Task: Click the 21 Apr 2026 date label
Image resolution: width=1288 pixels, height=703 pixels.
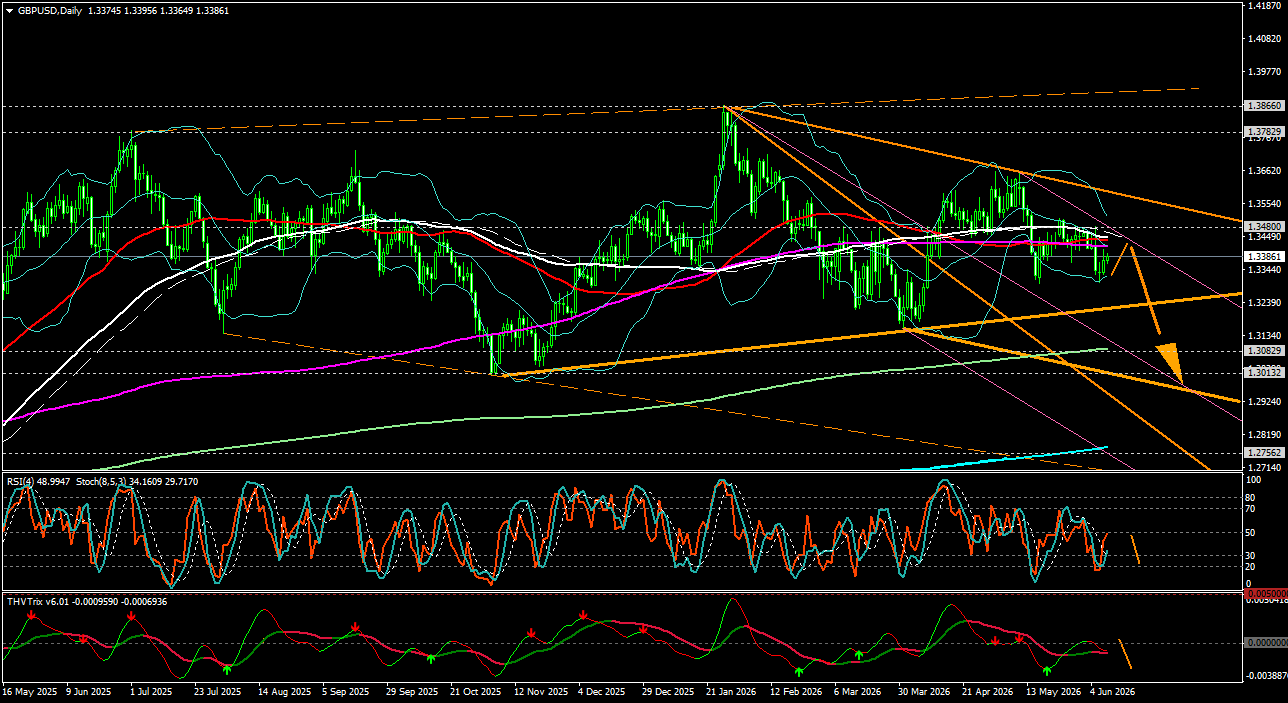Action: (989, 691)
